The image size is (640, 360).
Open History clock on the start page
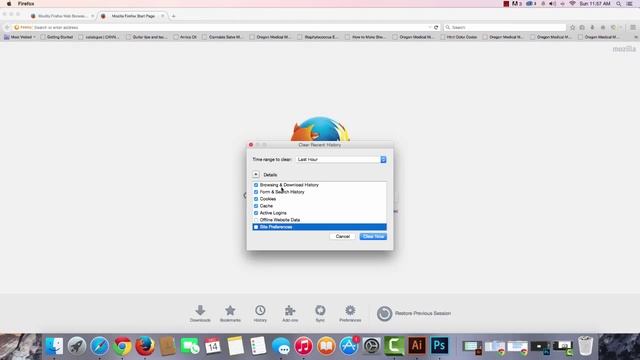pyautogui.click(x=260, y=313)
